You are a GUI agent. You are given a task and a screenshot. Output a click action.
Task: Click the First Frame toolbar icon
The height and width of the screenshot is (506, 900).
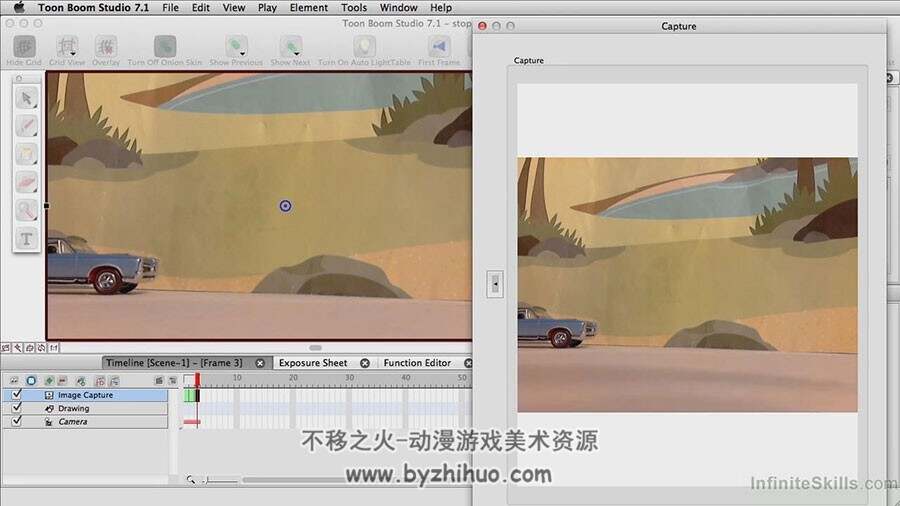pyautogui.click(x=439, y=46)
